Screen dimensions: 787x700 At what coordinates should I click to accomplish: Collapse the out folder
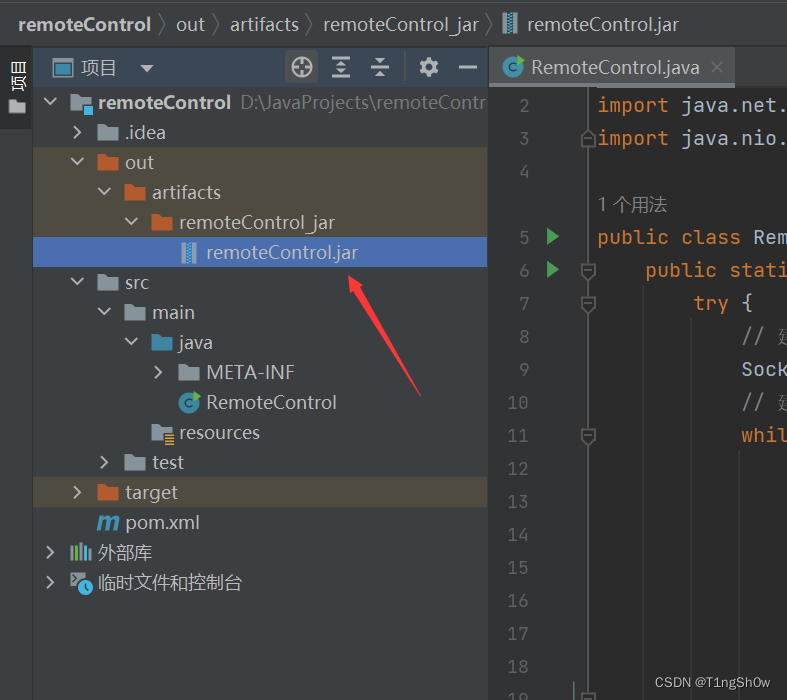[x=77, y=162]
